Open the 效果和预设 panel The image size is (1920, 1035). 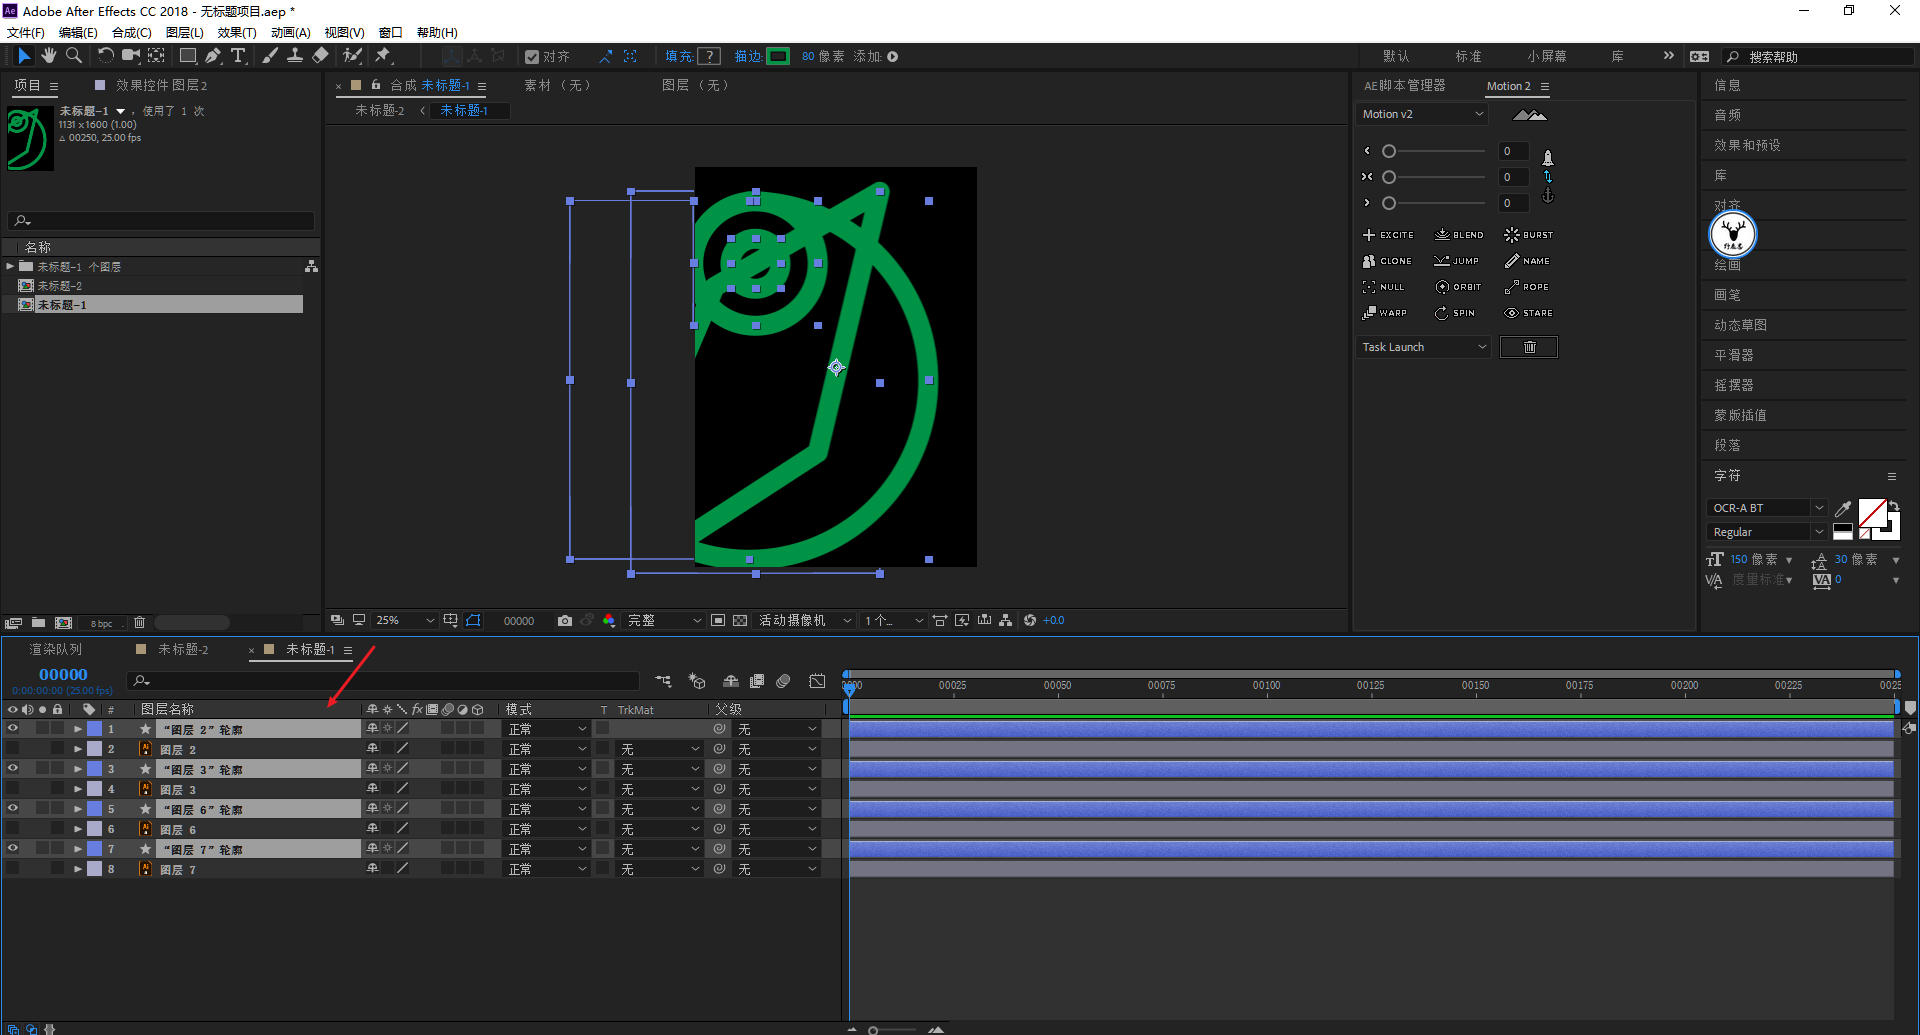coord(1747,145)
